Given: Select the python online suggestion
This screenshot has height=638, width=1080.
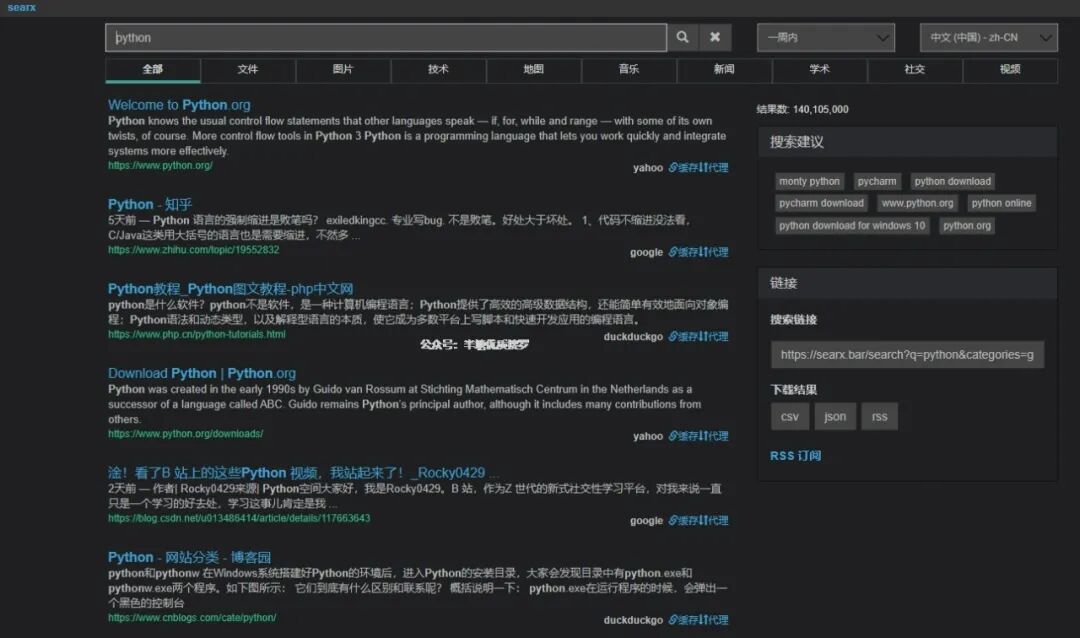Looking at the screenshot, I should 1001,203.
